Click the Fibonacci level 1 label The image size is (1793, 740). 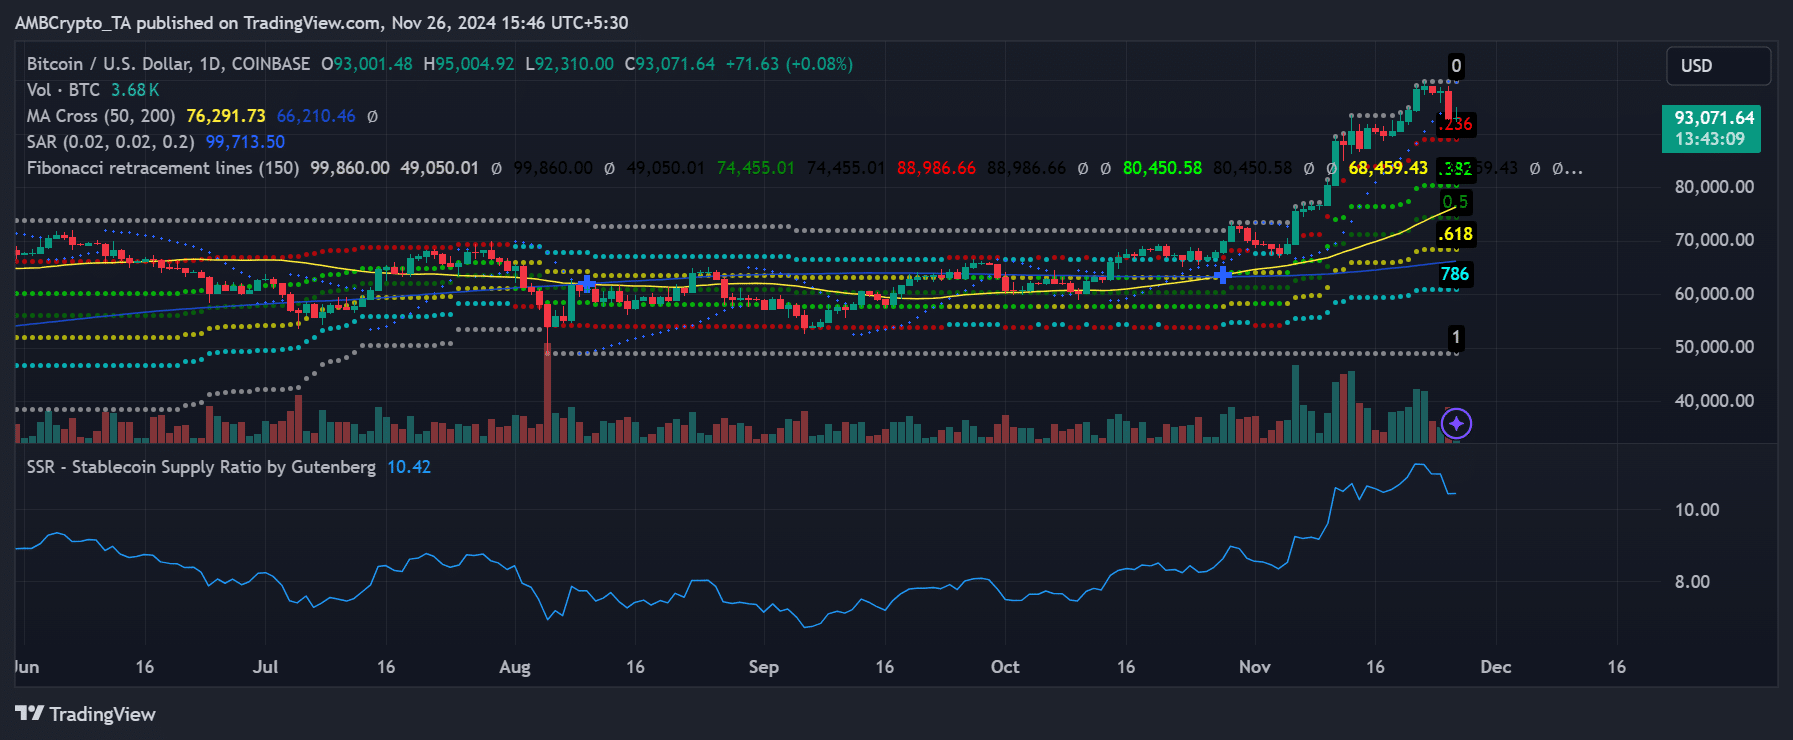click(x=1456, y=338)
